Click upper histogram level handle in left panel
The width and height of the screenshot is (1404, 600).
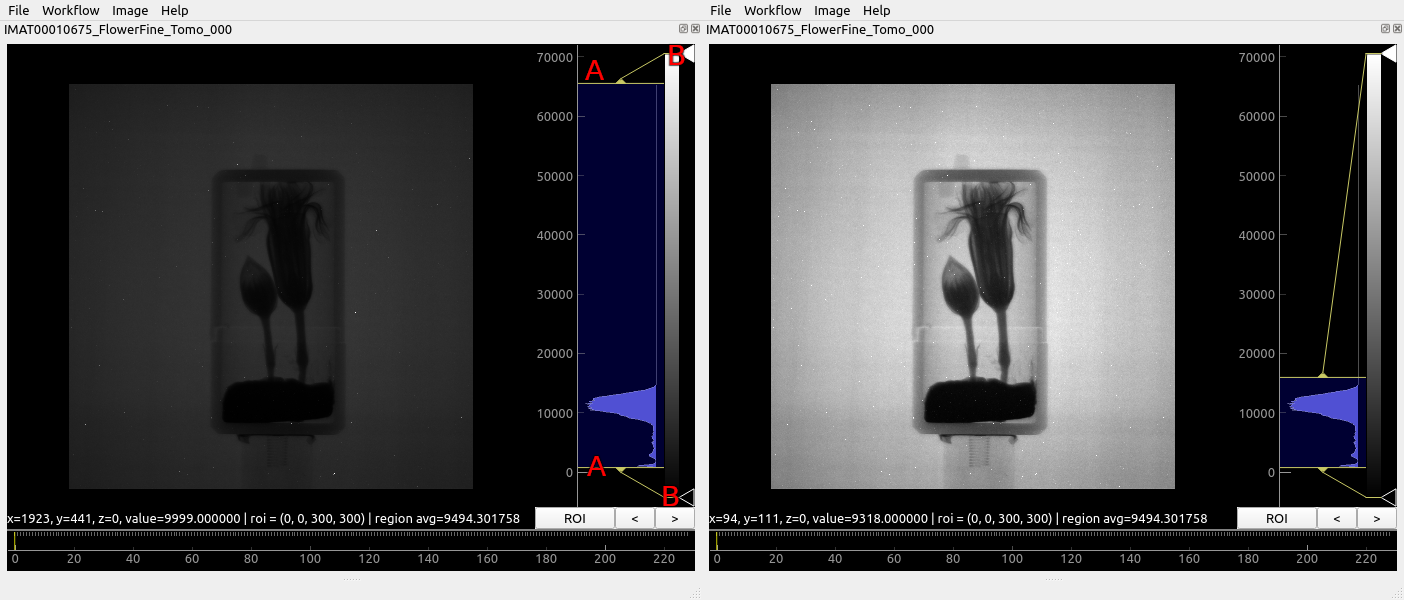pos(620,83)
